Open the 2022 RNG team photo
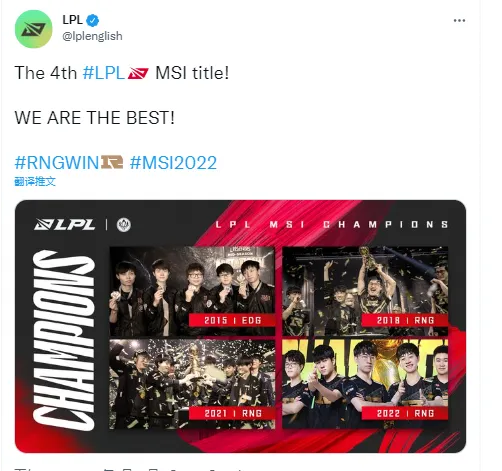 (x=365, y=384)
